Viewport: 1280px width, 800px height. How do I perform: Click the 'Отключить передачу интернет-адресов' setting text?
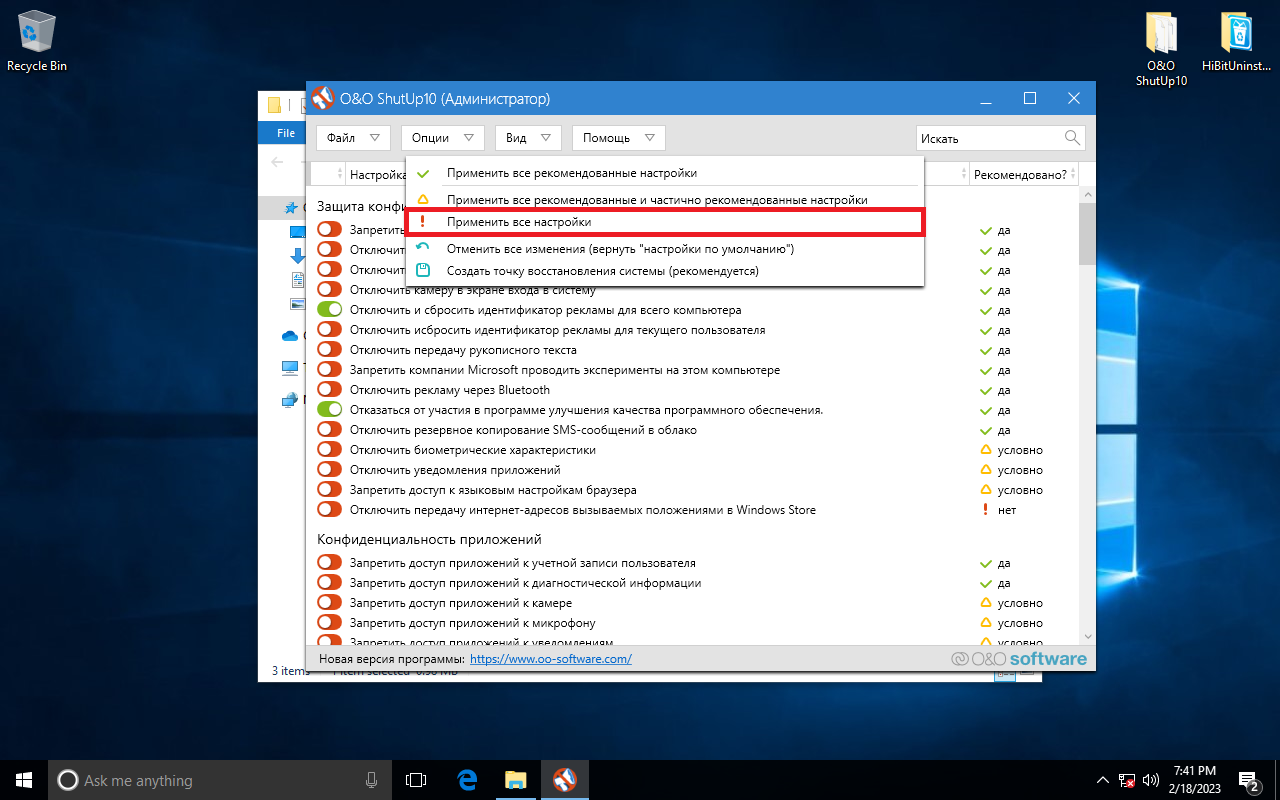click(582, 510)
